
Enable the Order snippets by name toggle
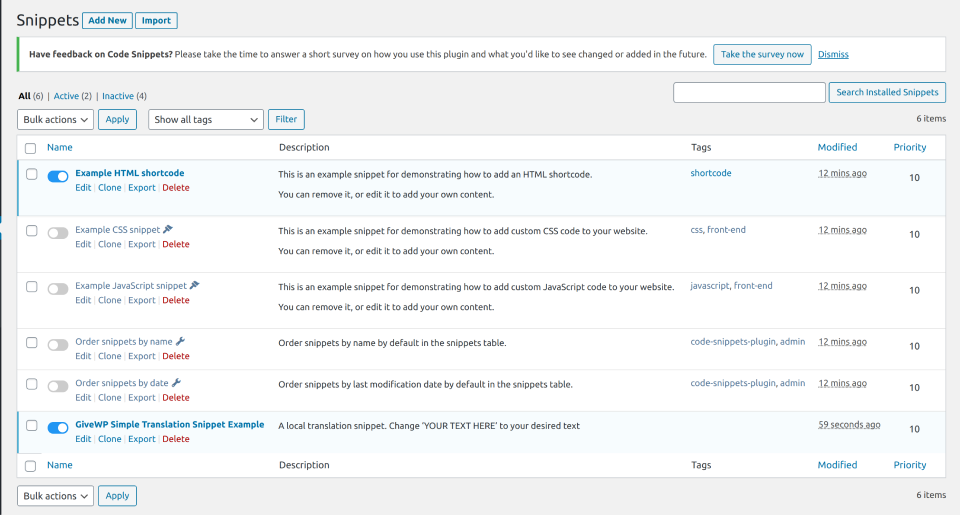pos(58,345)
